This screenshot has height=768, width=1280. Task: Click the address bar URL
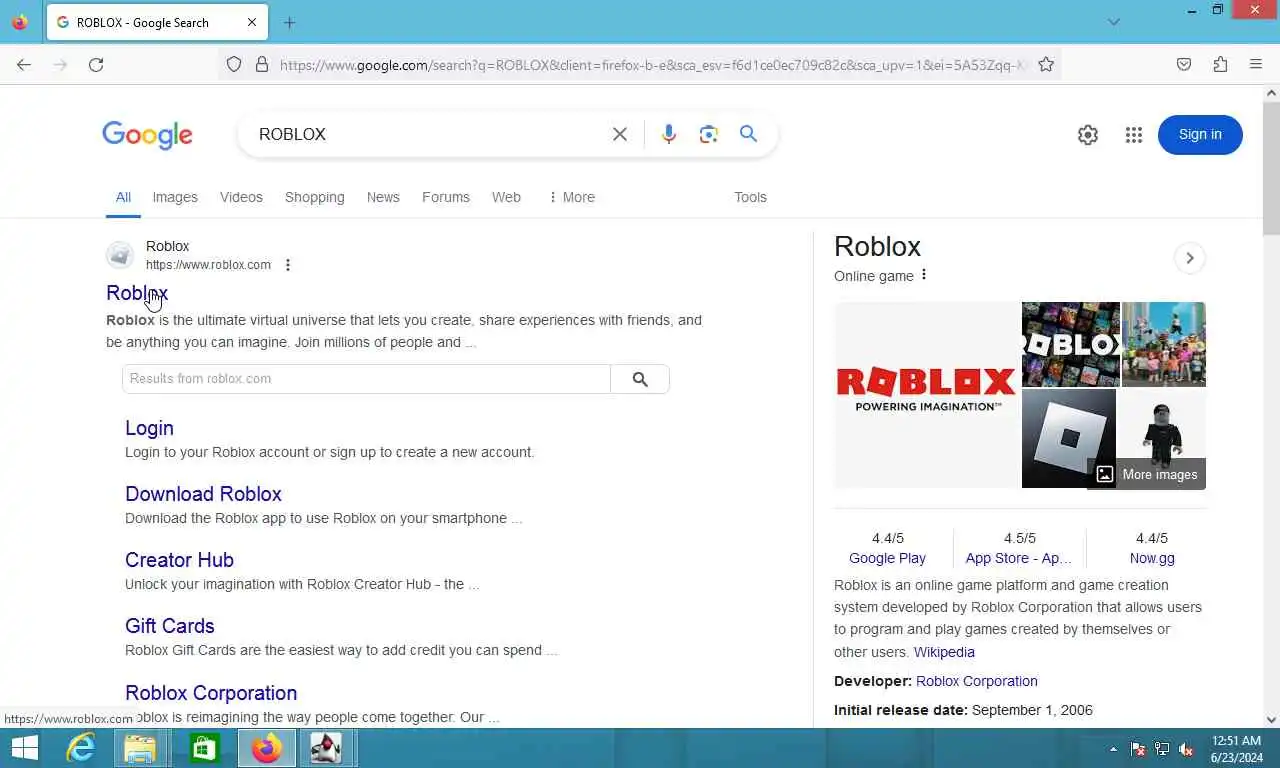click(652, 64)
